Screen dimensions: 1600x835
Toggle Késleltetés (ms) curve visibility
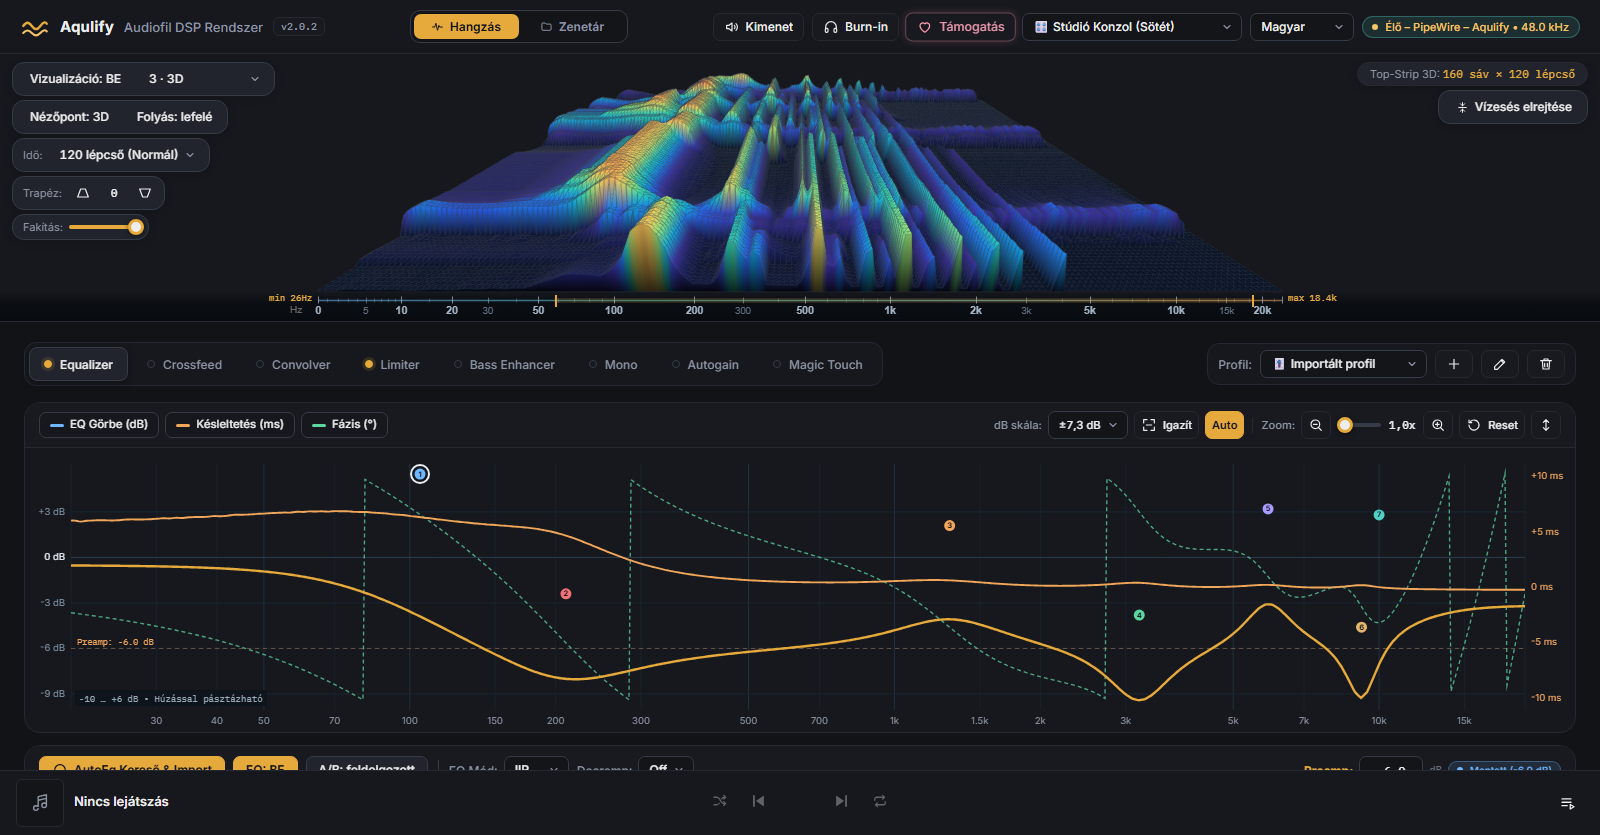coord(230,425)
